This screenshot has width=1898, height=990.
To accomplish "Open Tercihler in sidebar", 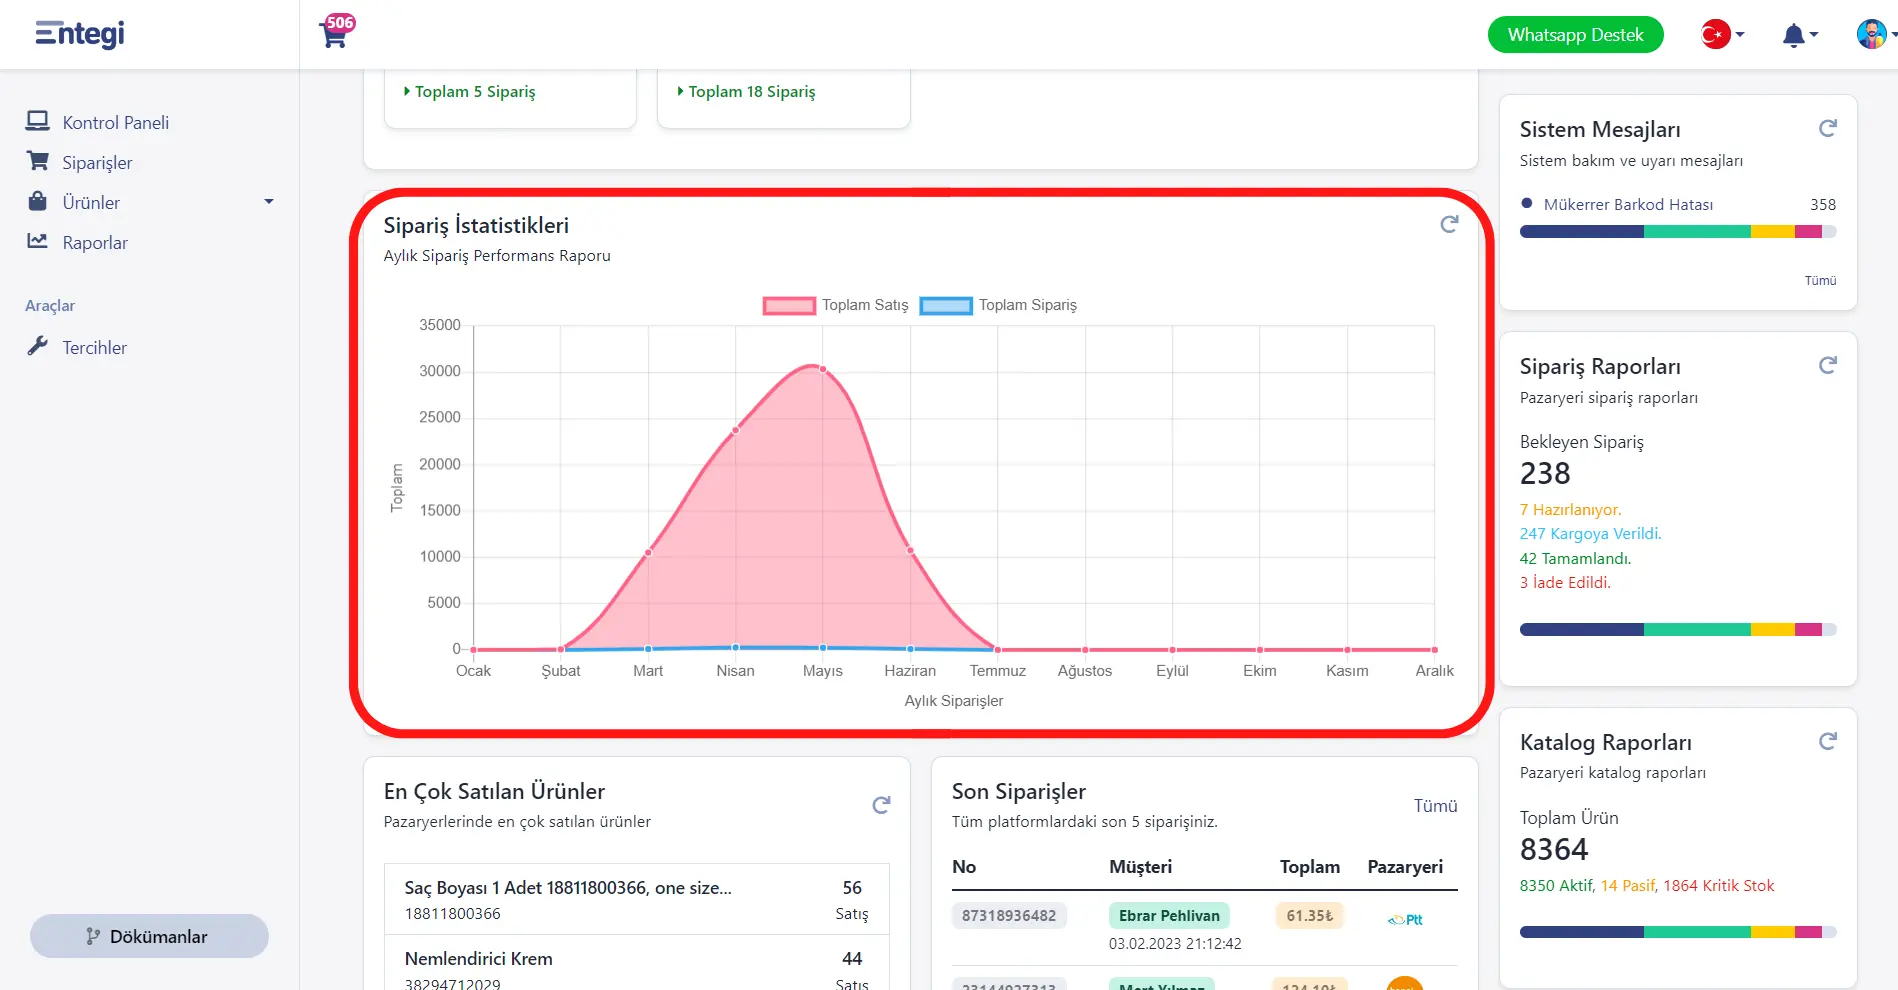I will pos(95,348).
